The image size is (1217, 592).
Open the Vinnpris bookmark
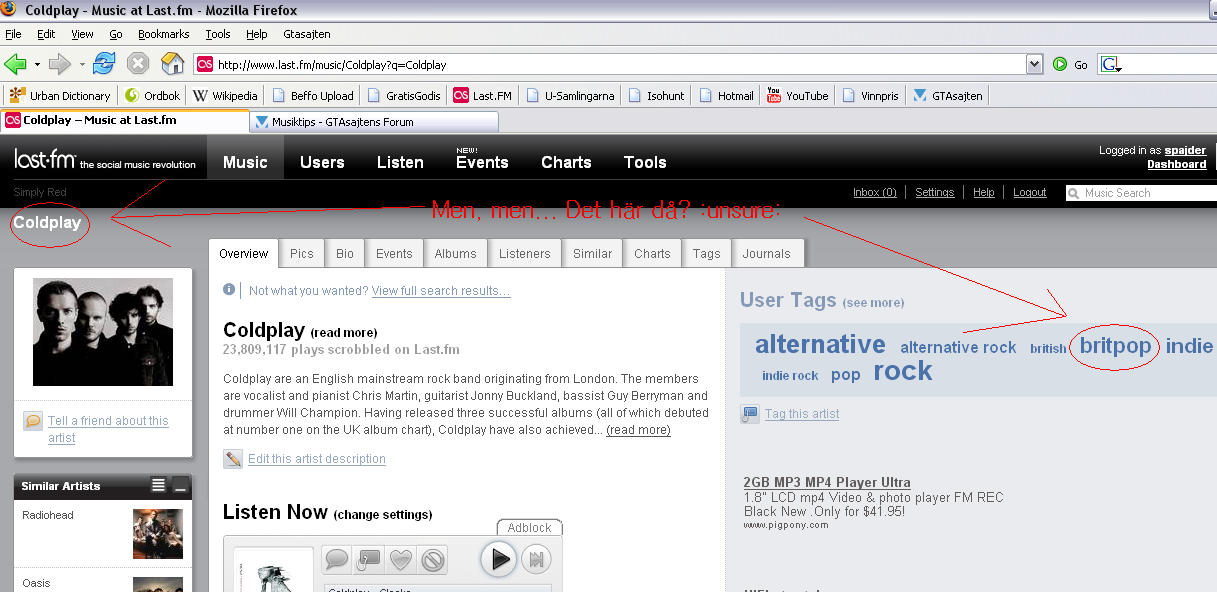(871, 96)
